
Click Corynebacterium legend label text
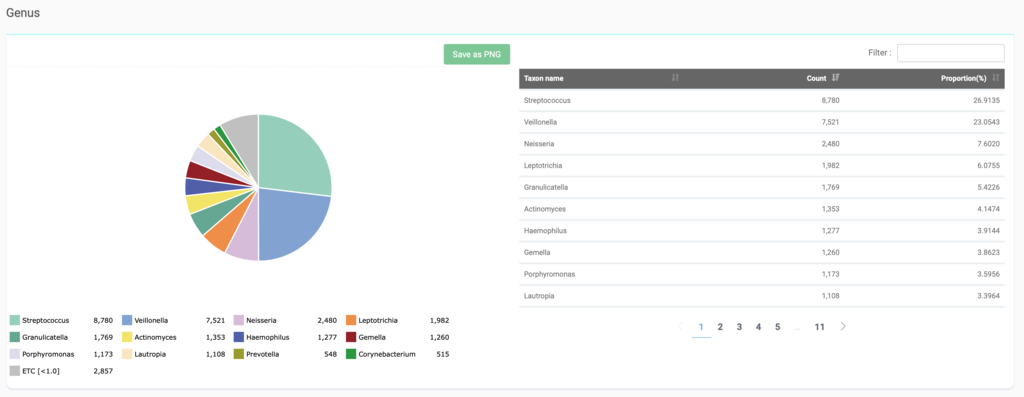coord(387,355)
